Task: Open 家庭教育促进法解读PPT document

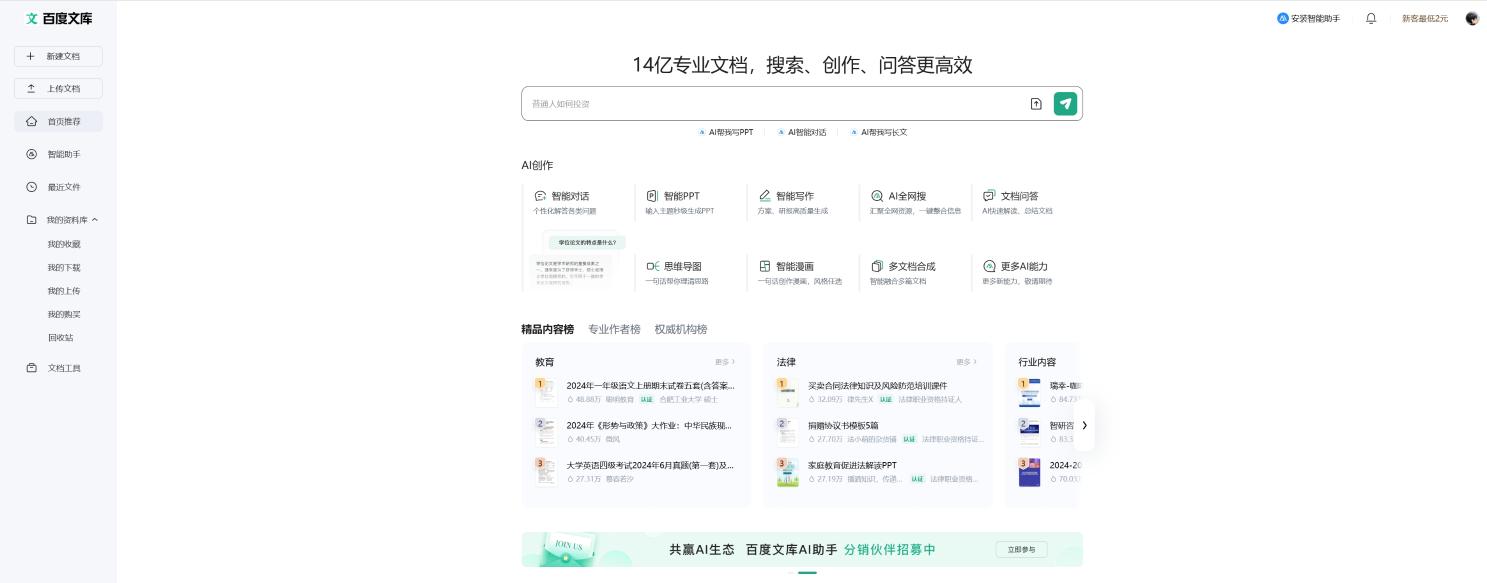Action: pyautogui.click(x=852, y=465)
